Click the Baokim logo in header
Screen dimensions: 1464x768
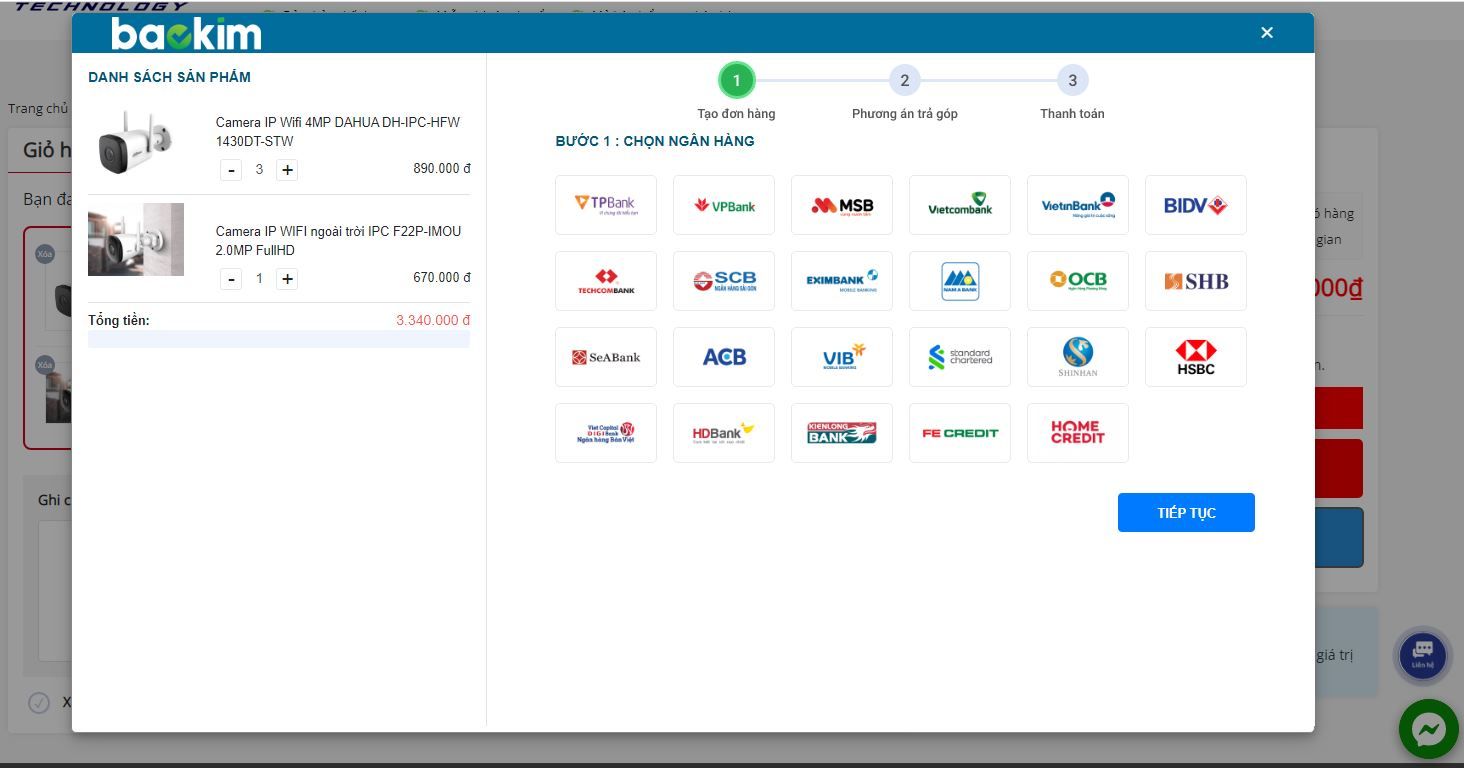click(x=186, y=33)
